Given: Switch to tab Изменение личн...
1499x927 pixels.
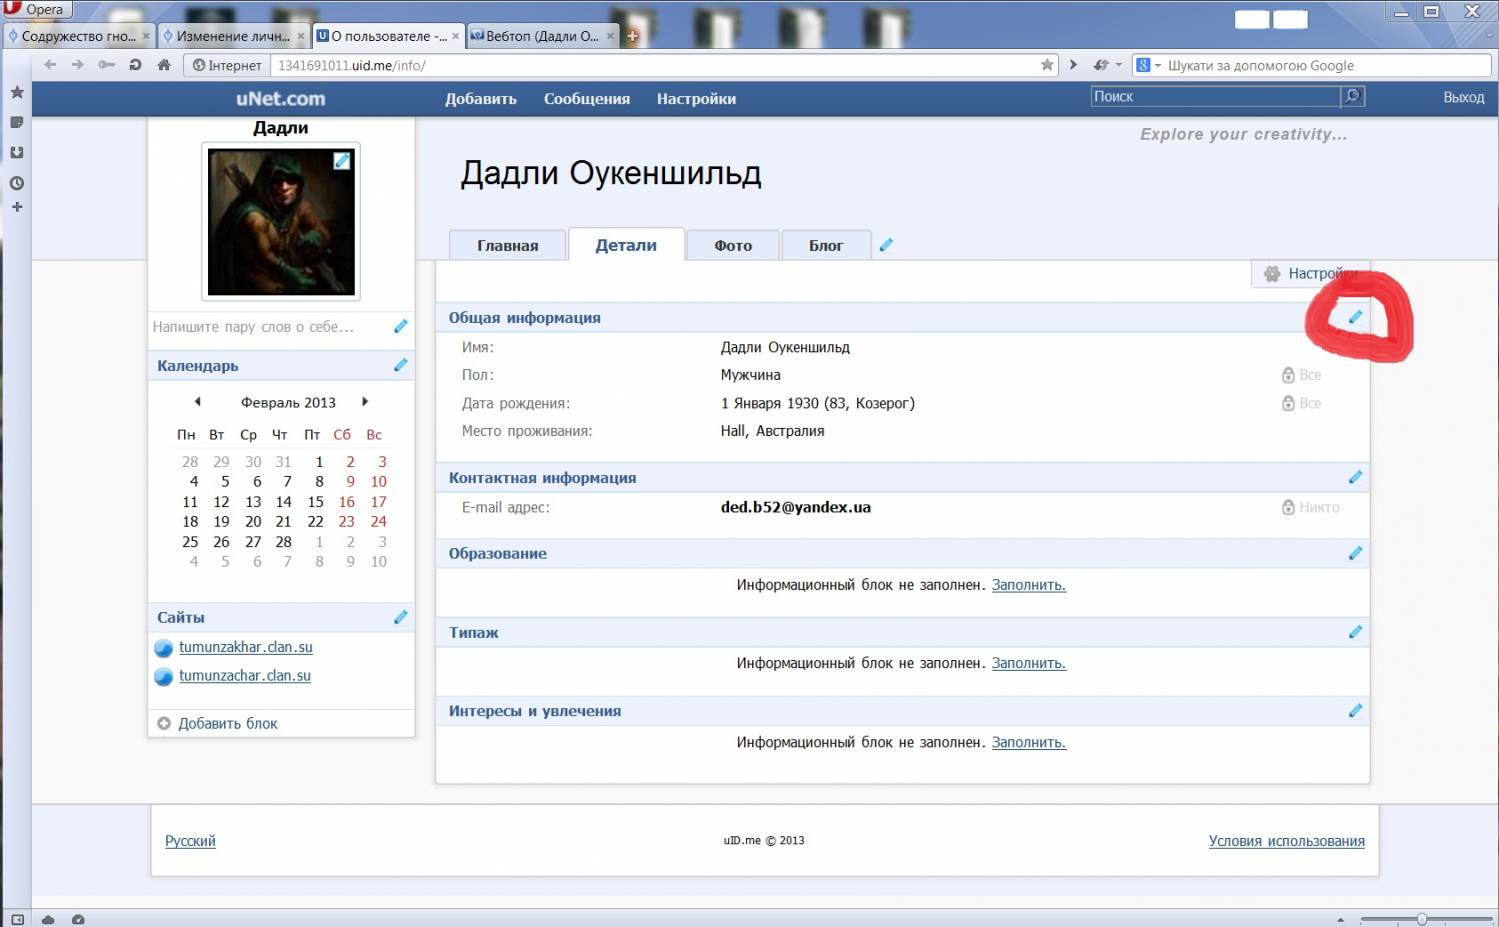Looking at the screenshot, I should 234,36.
